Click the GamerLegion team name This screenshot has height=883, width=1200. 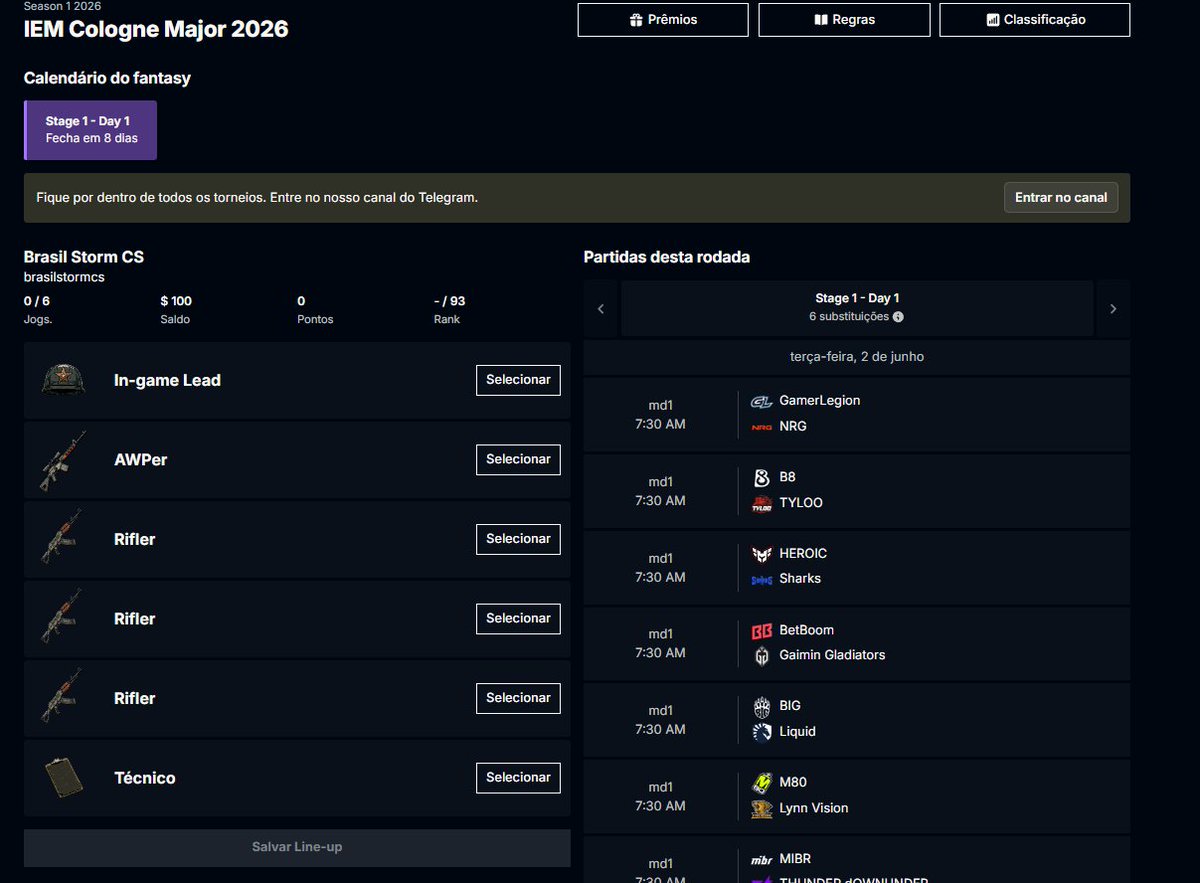[x=820, y=400]
